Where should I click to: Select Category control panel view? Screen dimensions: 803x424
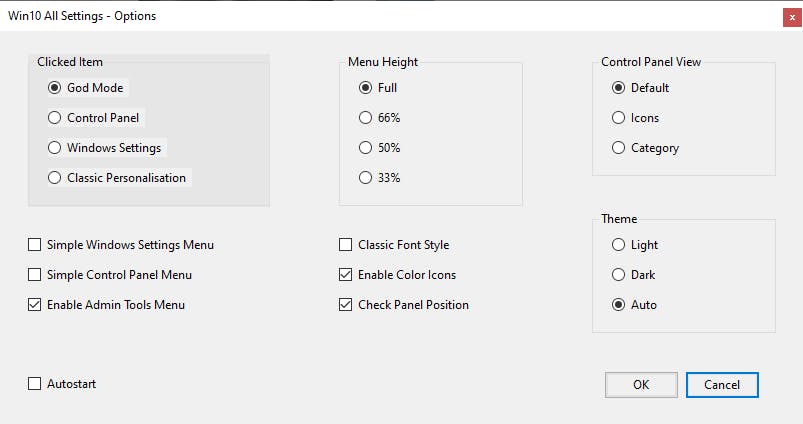click(x=619, y=148)
